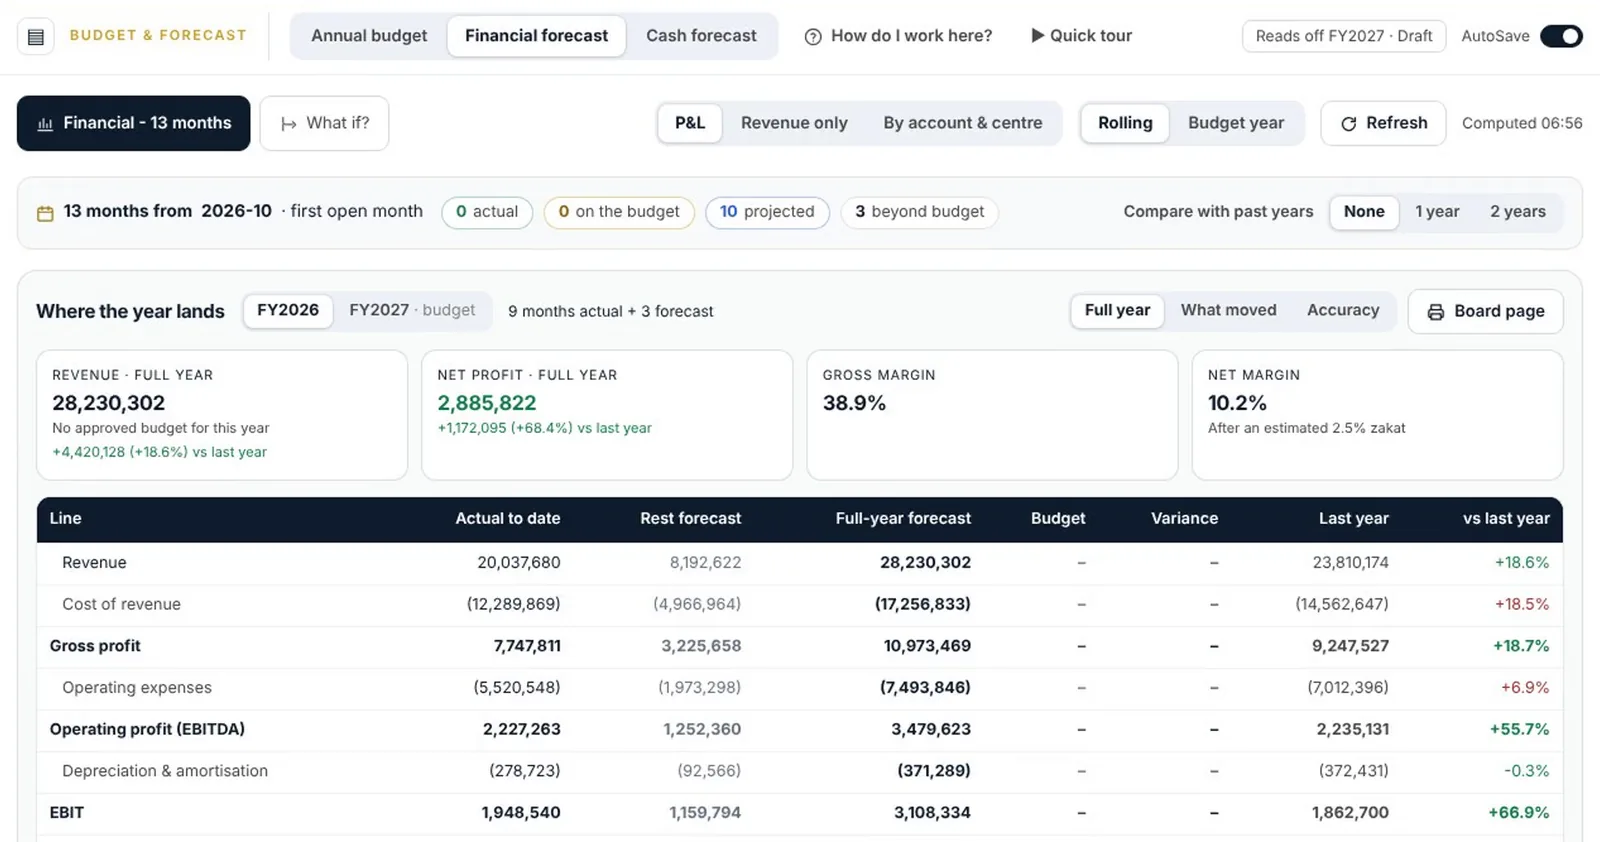The image size is (1600, 842).
Task: Click the Gross Margin 38.9% card
Action: pos(992,415)
